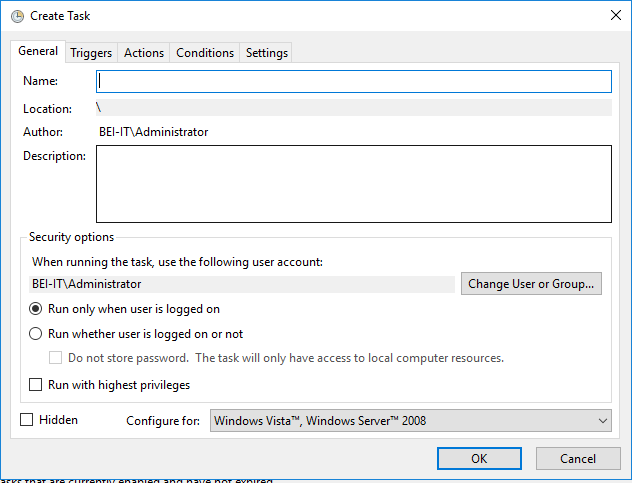
Task: Open the Configure for dropdown
Action: (x=410, y=421)
